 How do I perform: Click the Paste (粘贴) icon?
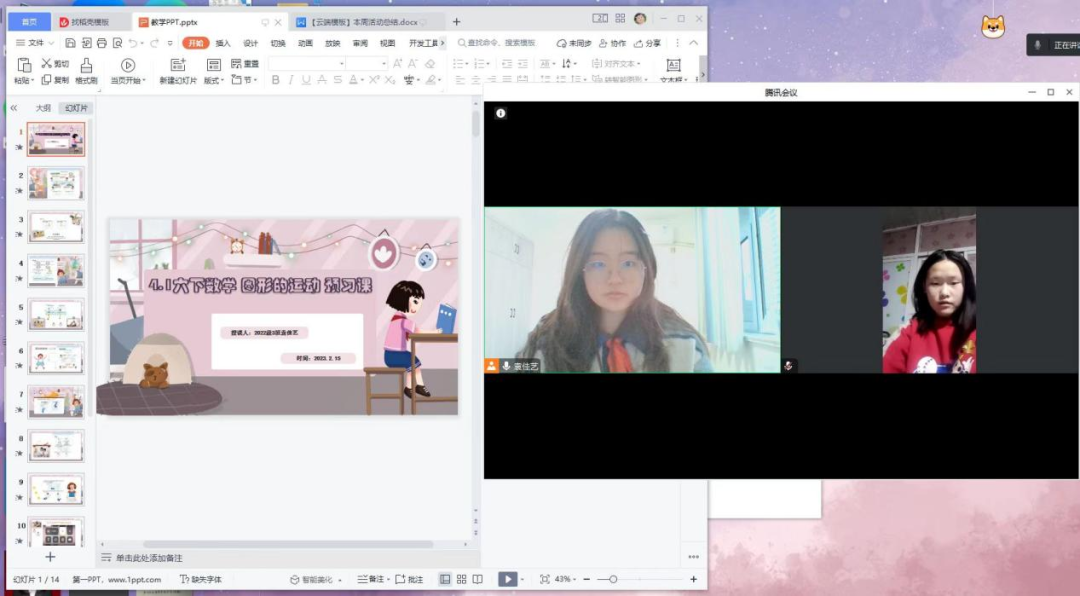[x=24, y=64]
